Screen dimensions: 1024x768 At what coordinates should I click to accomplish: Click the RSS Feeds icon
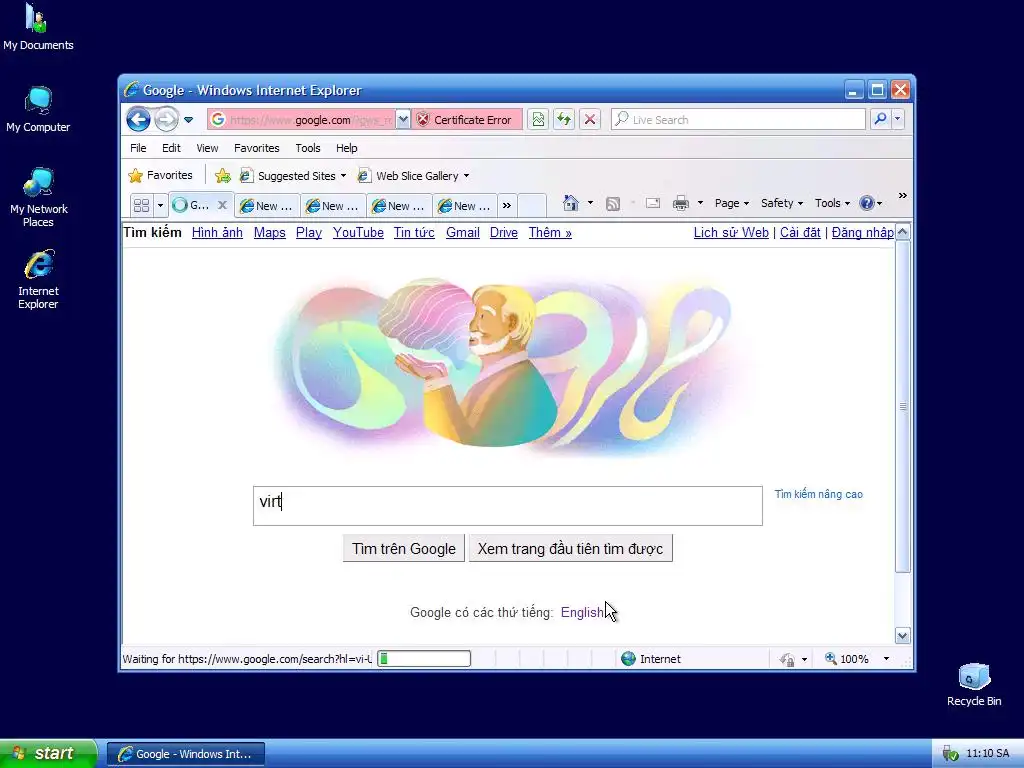point(613,204)
